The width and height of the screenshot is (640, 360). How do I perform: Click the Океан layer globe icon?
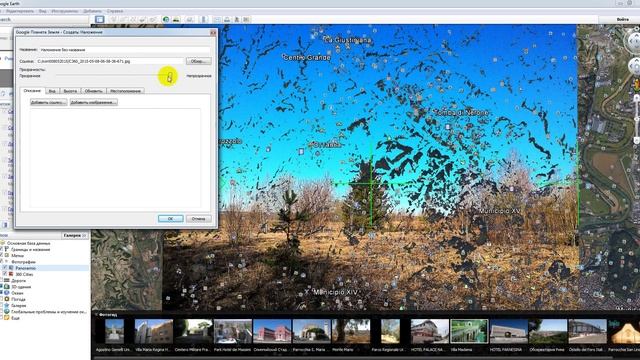pyautogui.click(x=7, y=293)
